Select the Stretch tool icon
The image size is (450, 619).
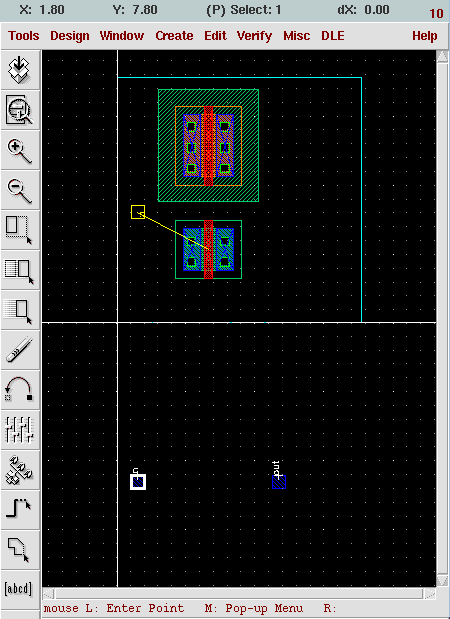tap(19, 231)
